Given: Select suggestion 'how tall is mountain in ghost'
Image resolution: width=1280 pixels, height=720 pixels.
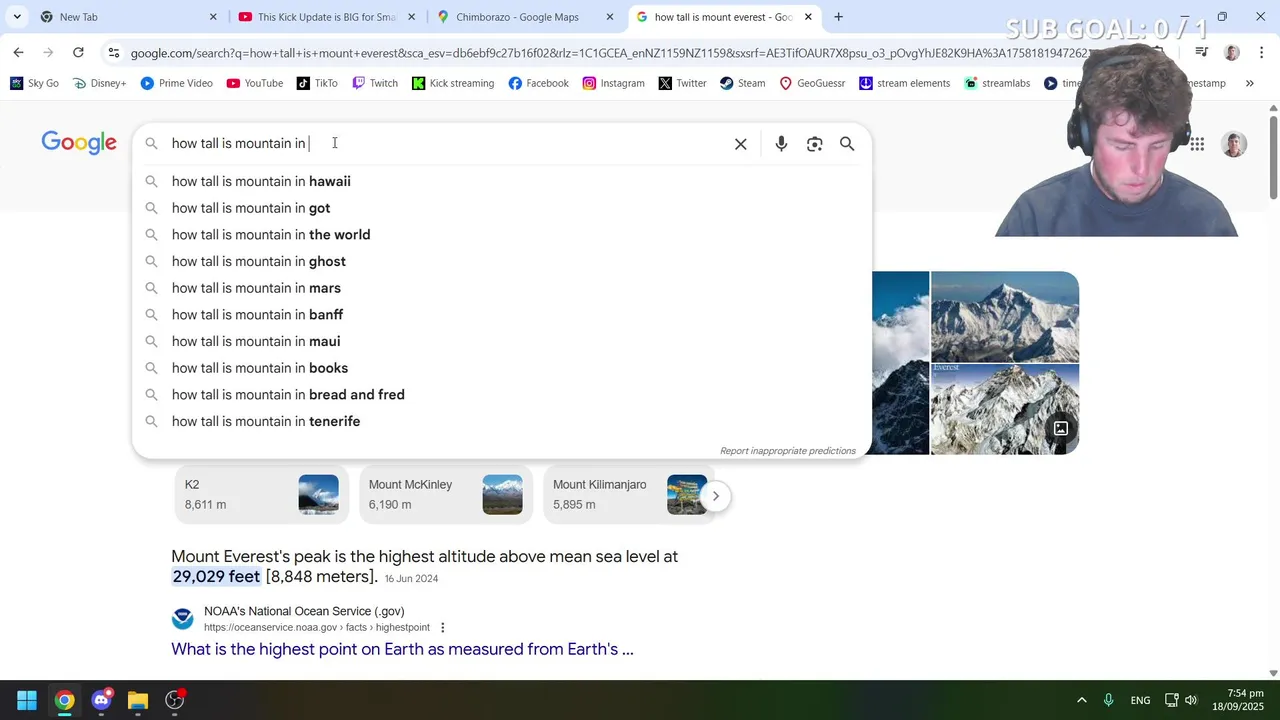Looking at the screenshot, I should (502, 261).
